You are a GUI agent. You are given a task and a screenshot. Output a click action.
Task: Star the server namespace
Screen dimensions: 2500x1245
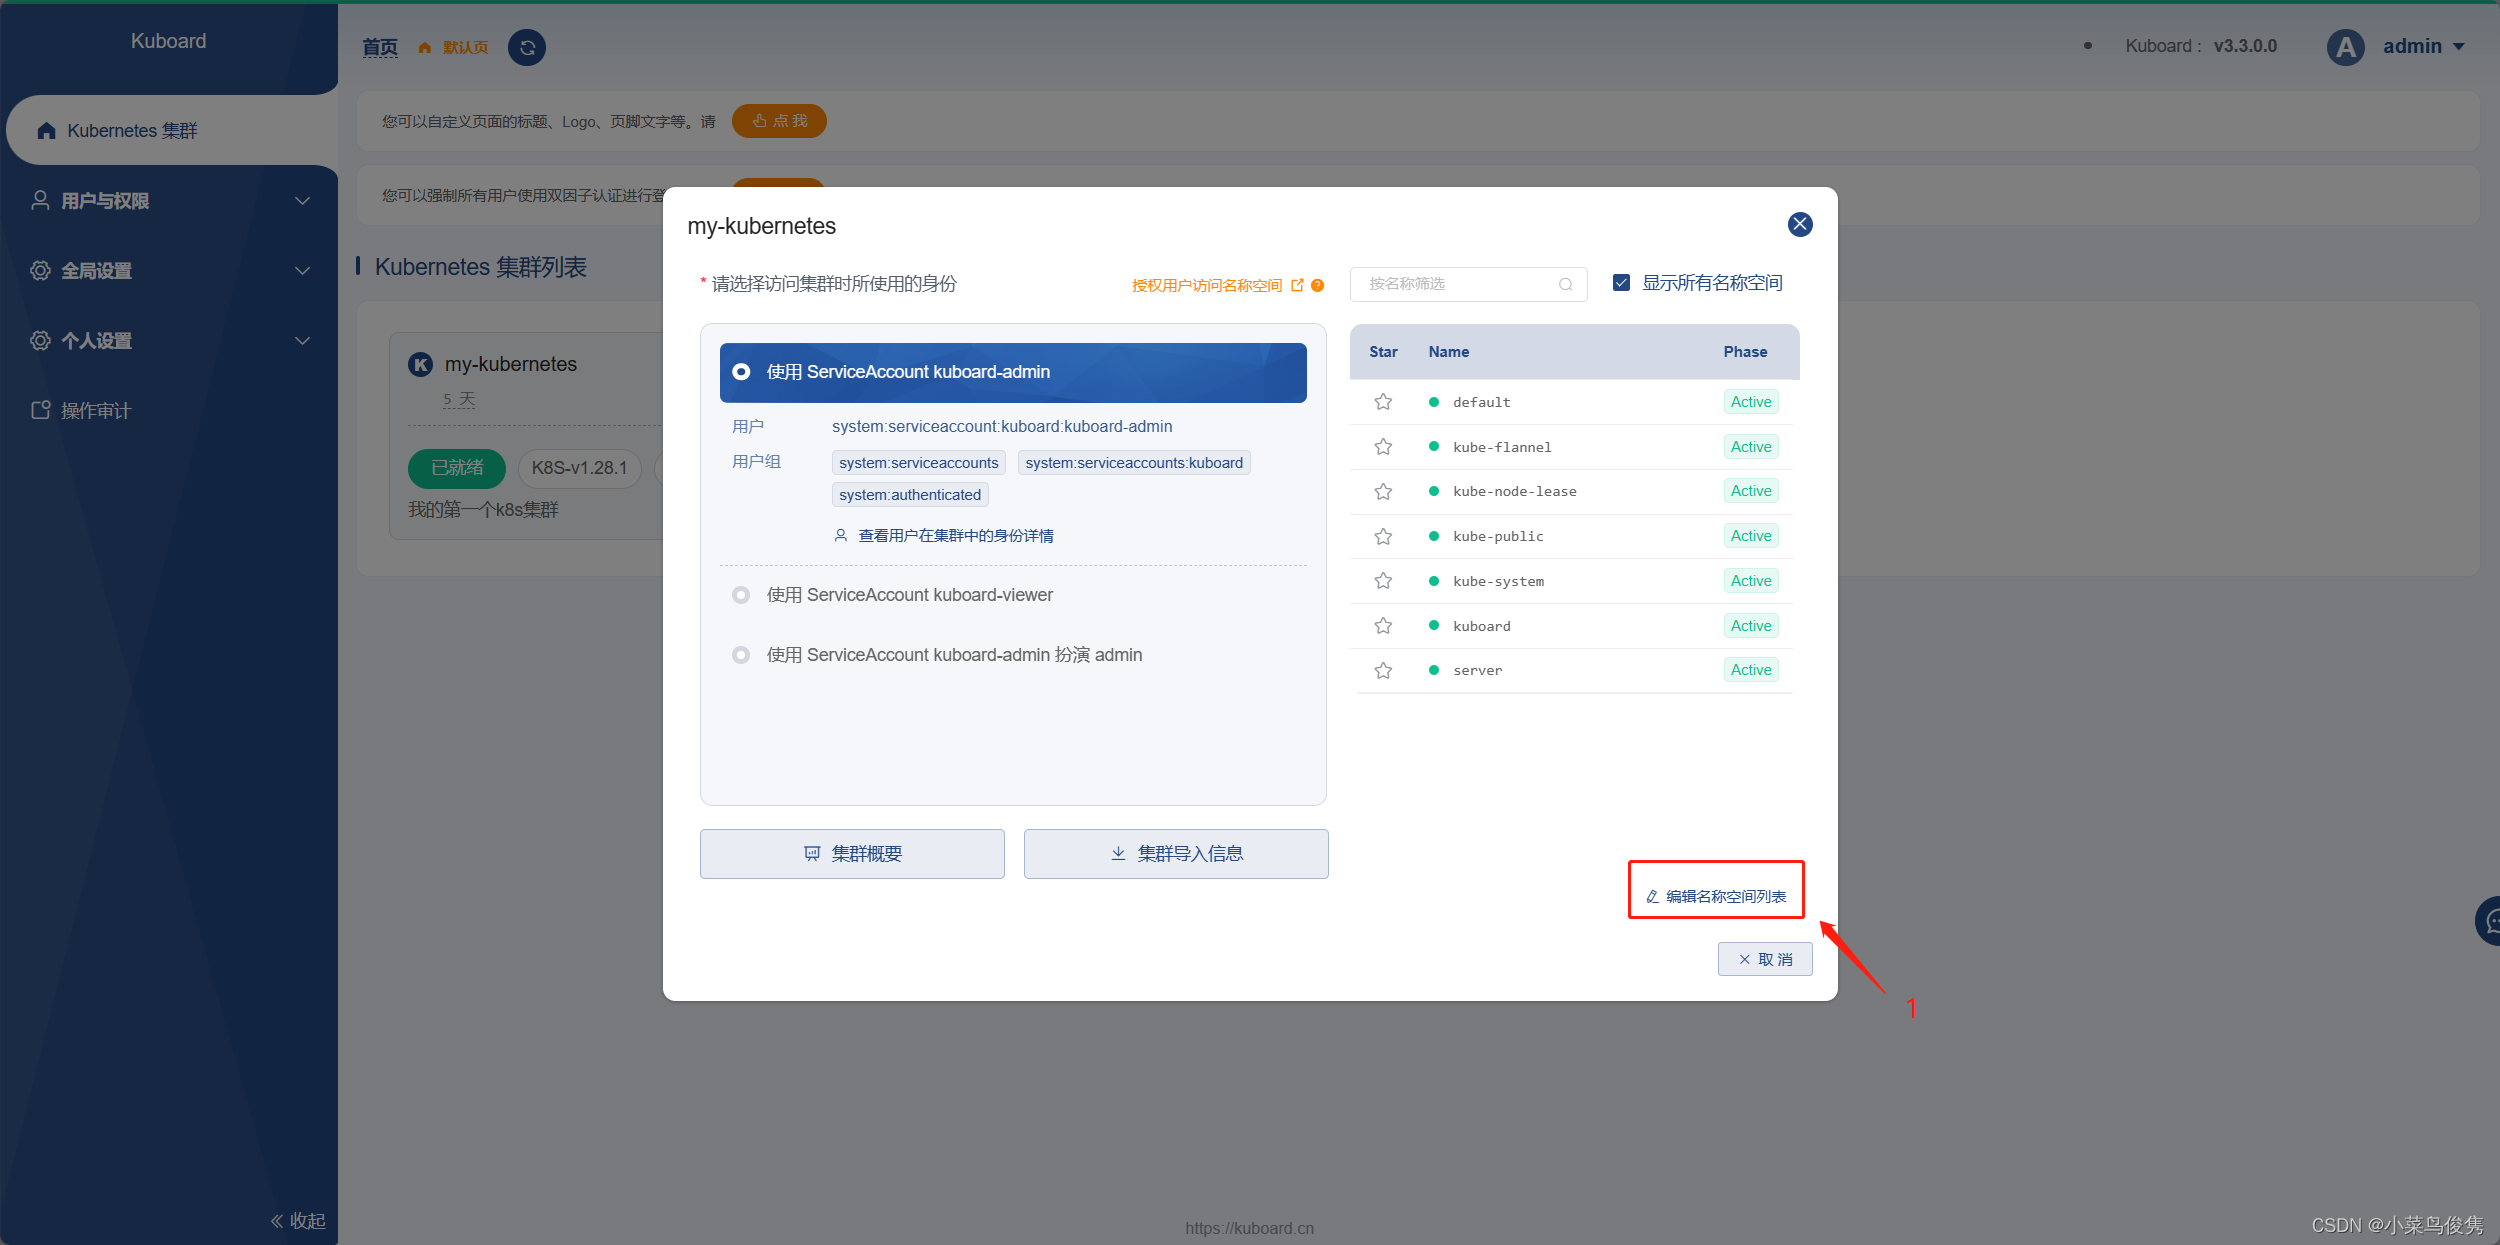coord(1383,670)
